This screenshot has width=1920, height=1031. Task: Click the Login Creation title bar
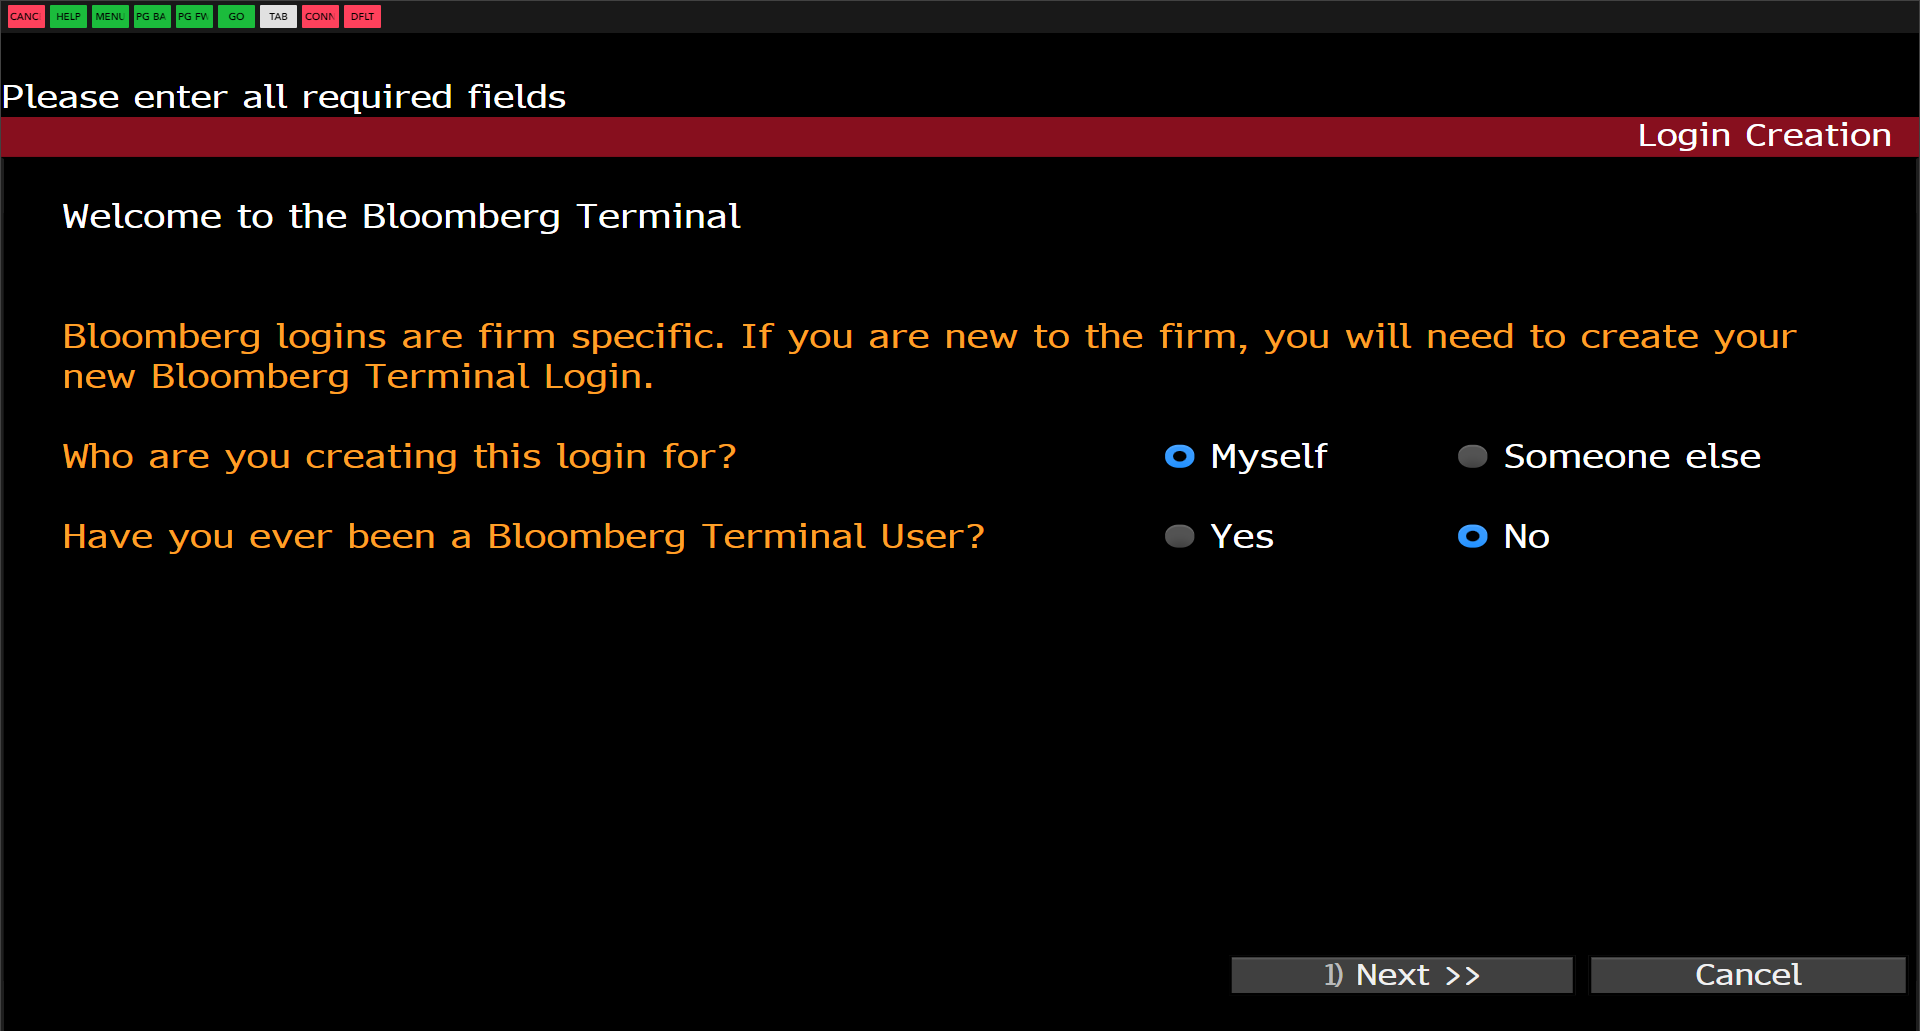pyautogui.click(x=1763, y=136)
